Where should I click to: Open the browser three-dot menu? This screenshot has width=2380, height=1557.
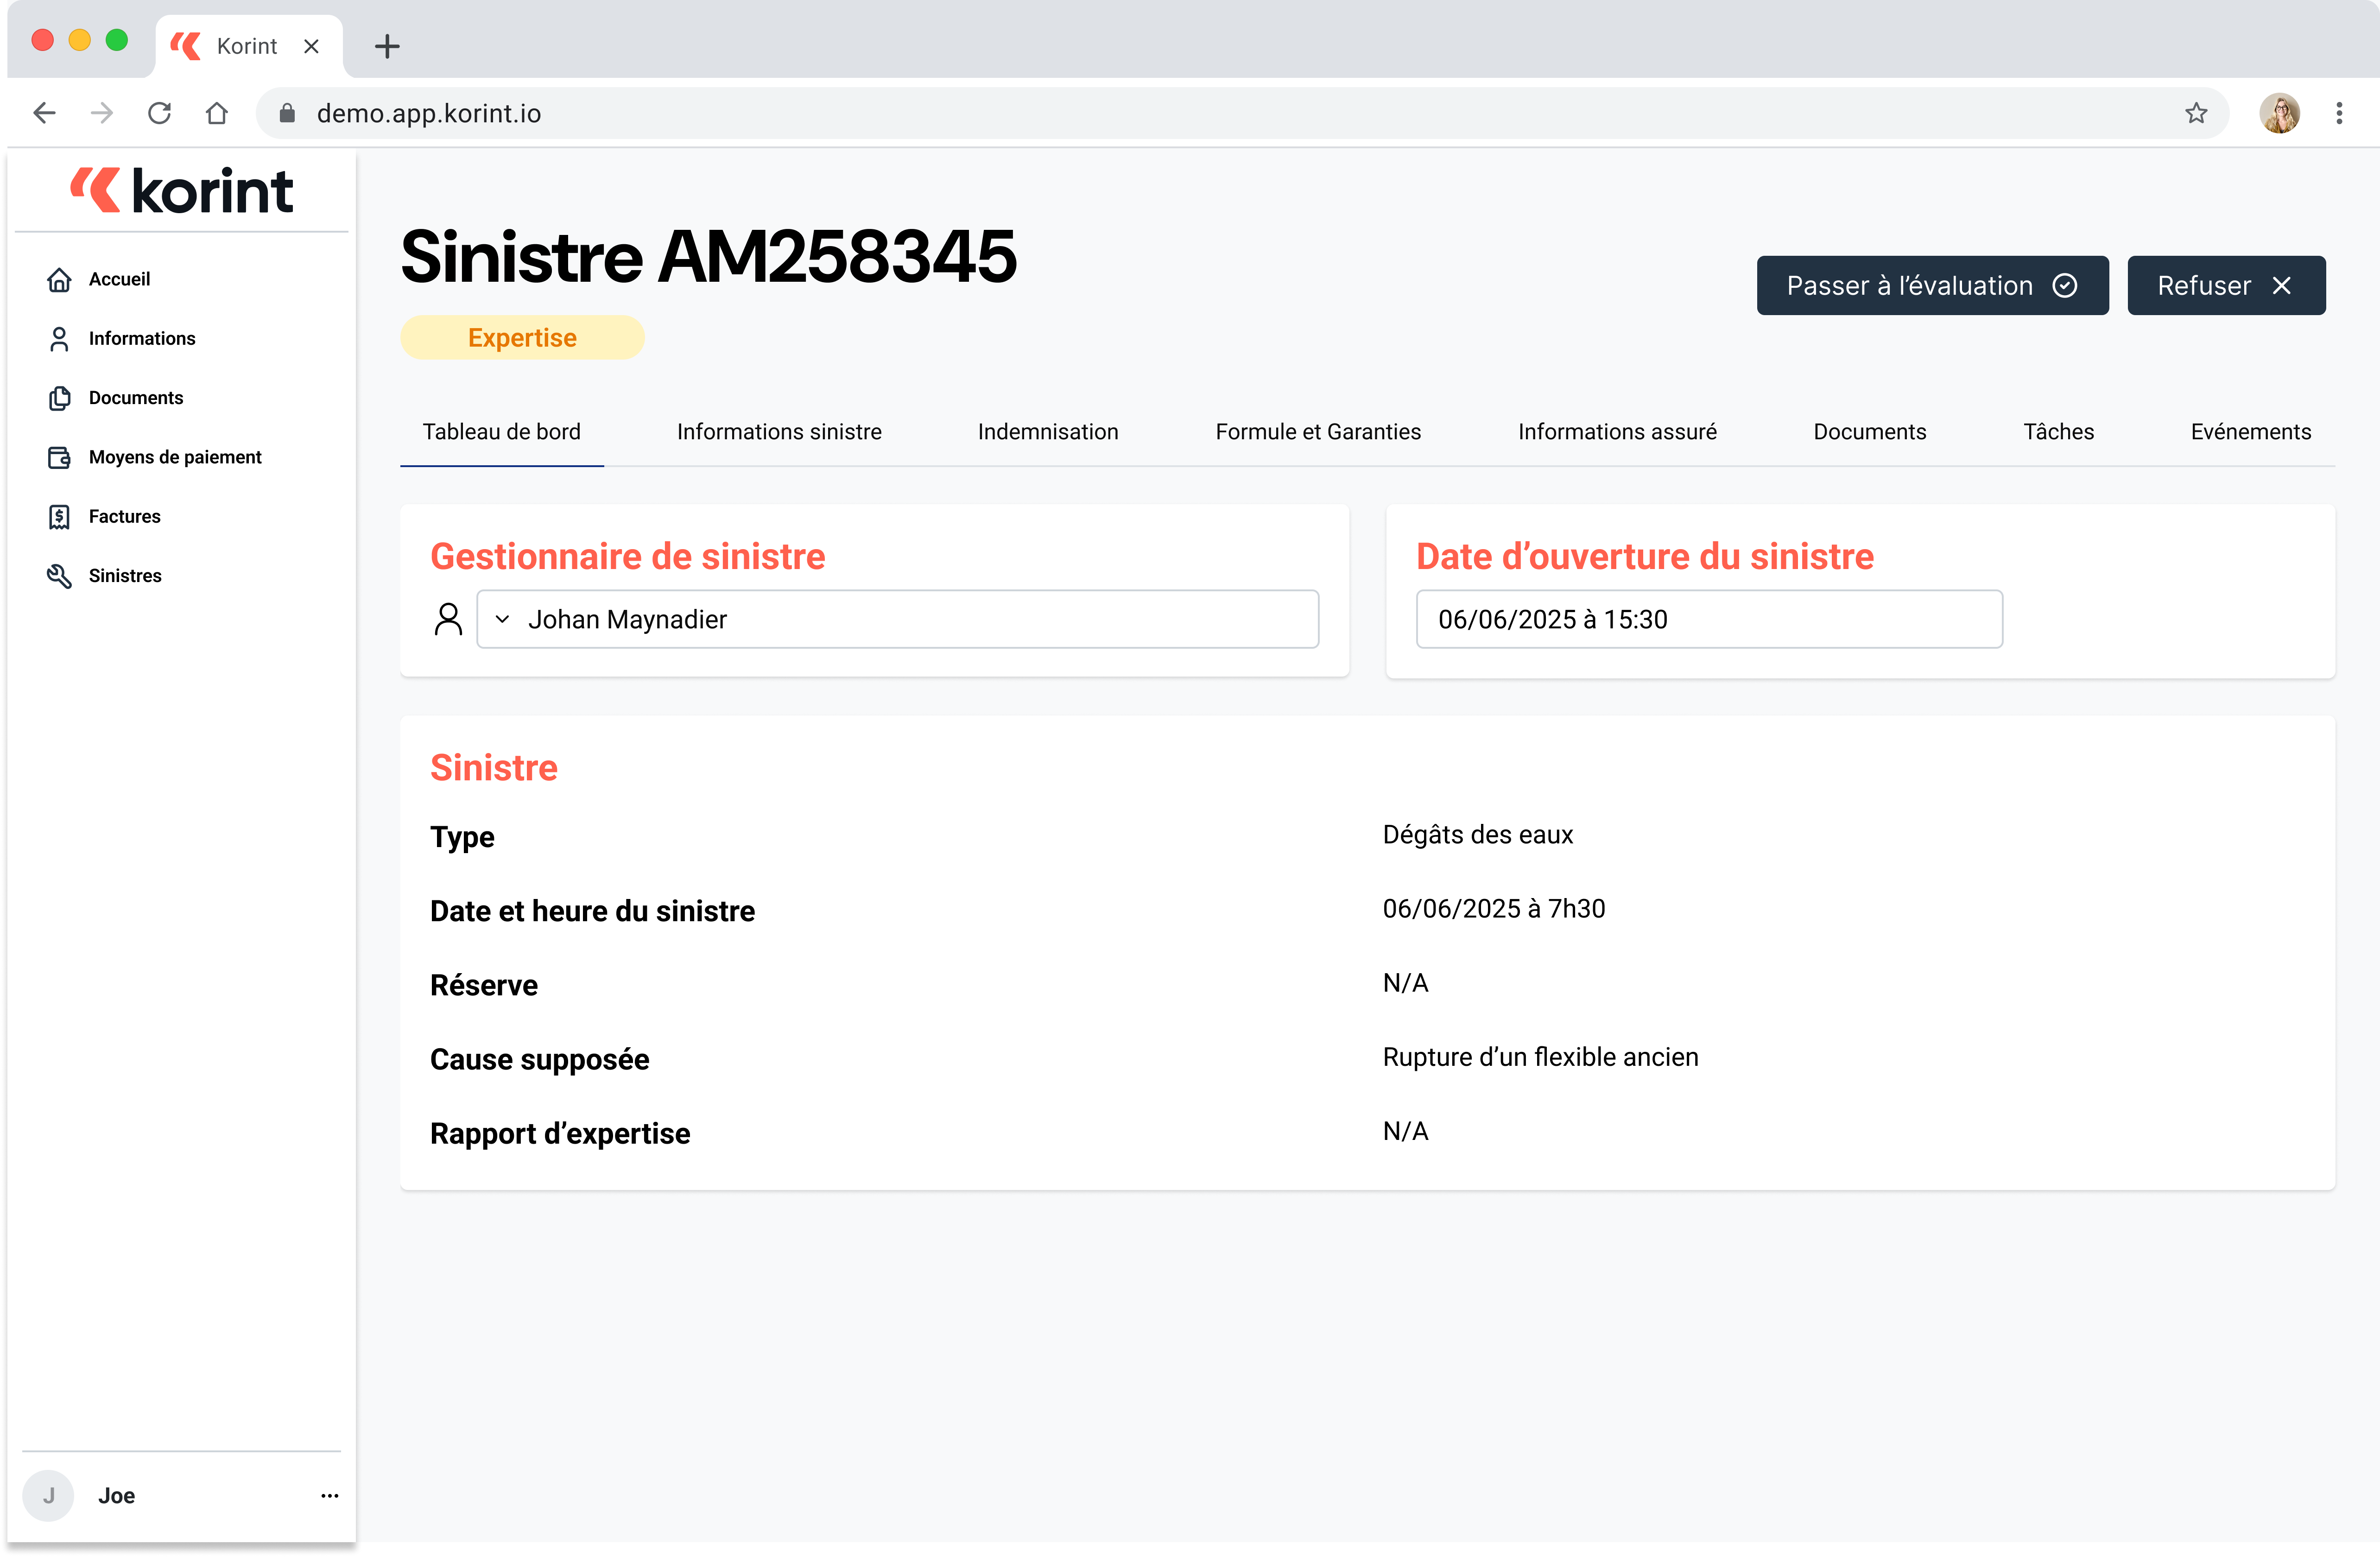pyautogui.click(x=2339, y=113)
